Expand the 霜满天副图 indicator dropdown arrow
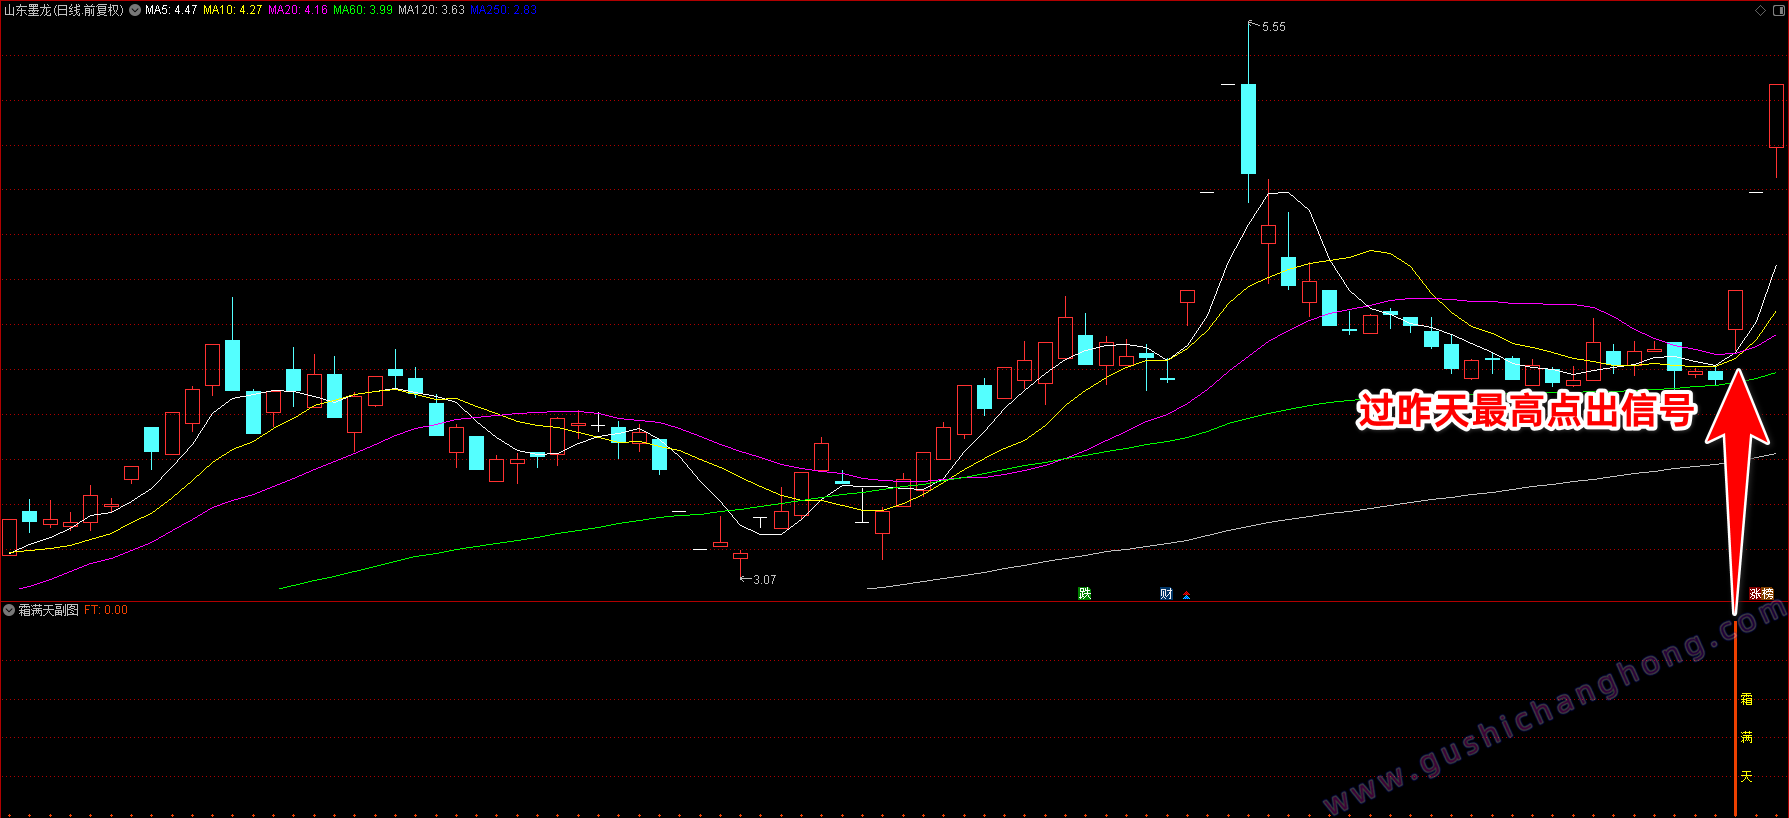Image resolution: width=1789 pixels, height=818 pixels. pyautogui.click(x=9, y=610)
